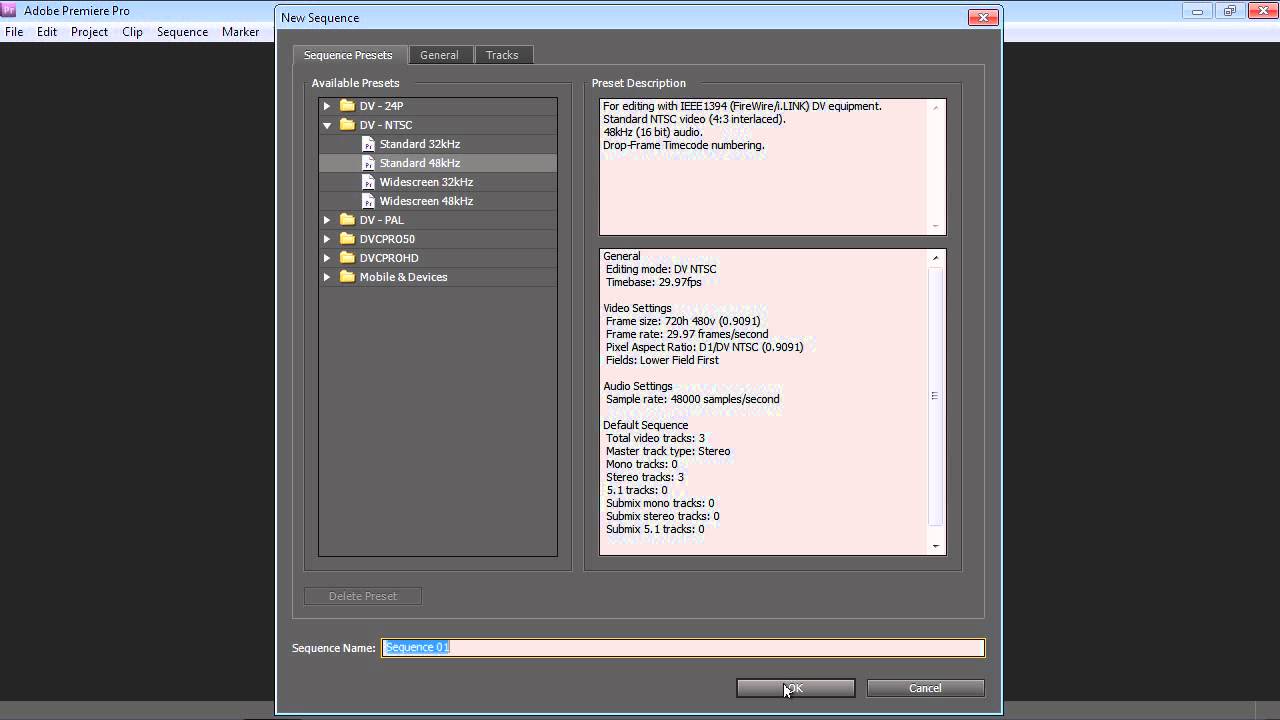Click the preset details scroll down arrow

tap(936, 546)
